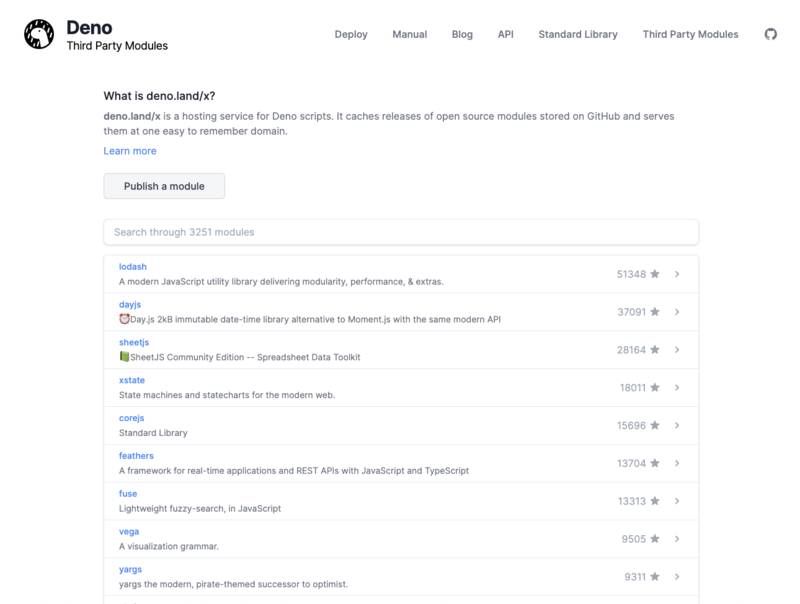Image resolution: width=800 pixels, height=604 pixels.
Task: Click the 13313 star count for fuse
Action: click(632, 501)
